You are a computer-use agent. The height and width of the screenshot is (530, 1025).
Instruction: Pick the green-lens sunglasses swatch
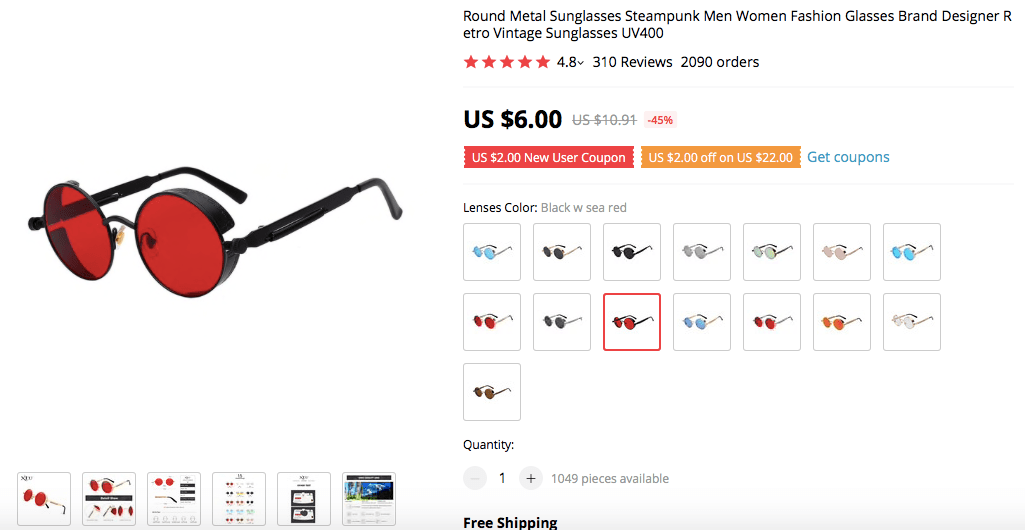click(772, 252)
